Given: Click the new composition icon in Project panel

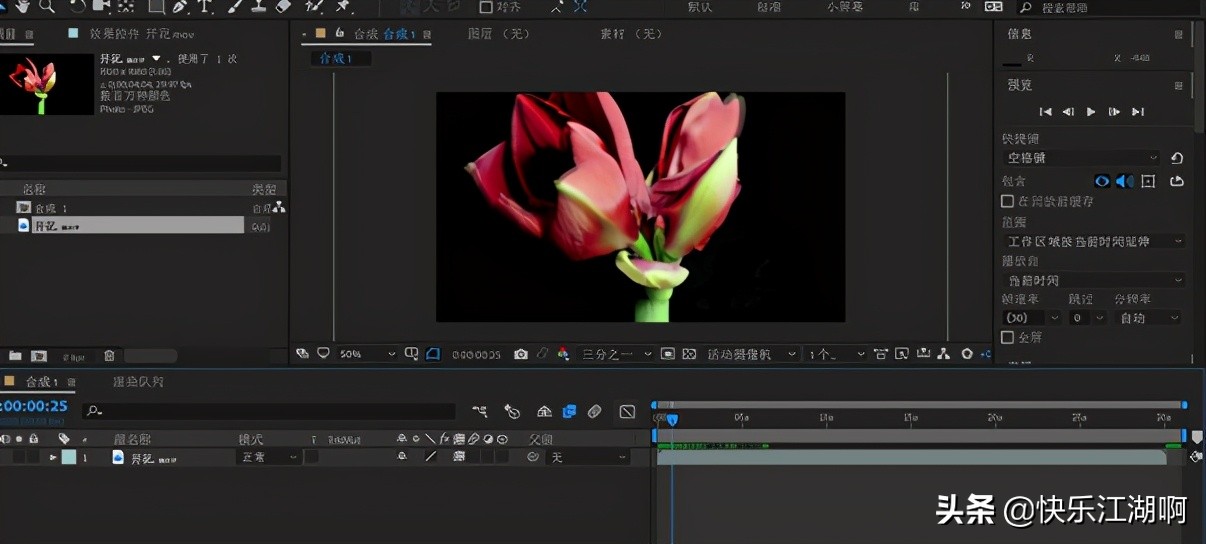Looking at the screenshot, I should click(x=39, y=355).
